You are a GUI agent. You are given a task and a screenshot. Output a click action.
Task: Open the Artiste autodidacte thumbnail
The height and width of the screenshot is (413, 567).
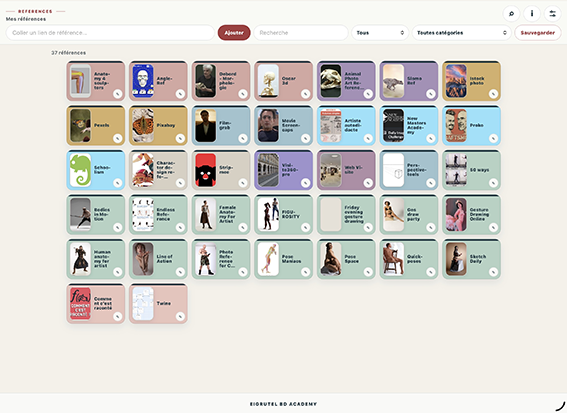331,125
